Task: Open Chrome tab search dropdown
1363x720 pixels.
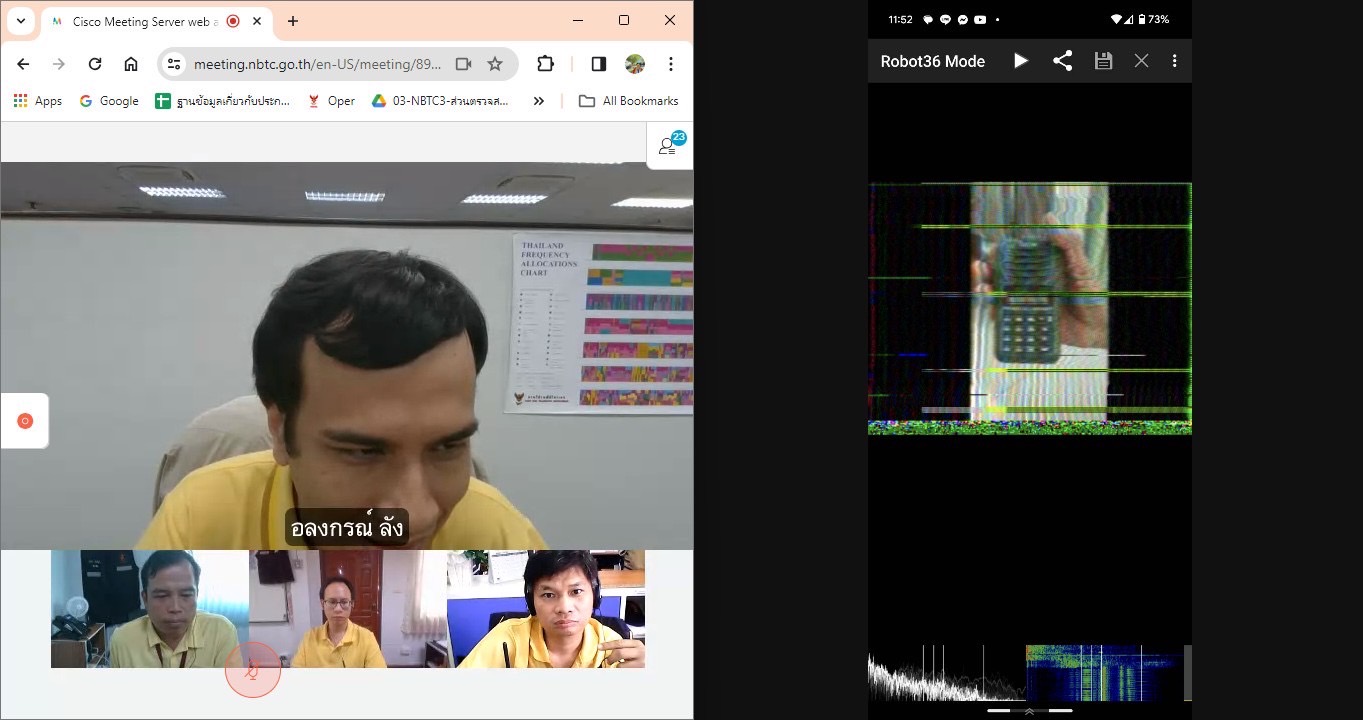Action: pos(20,20)
